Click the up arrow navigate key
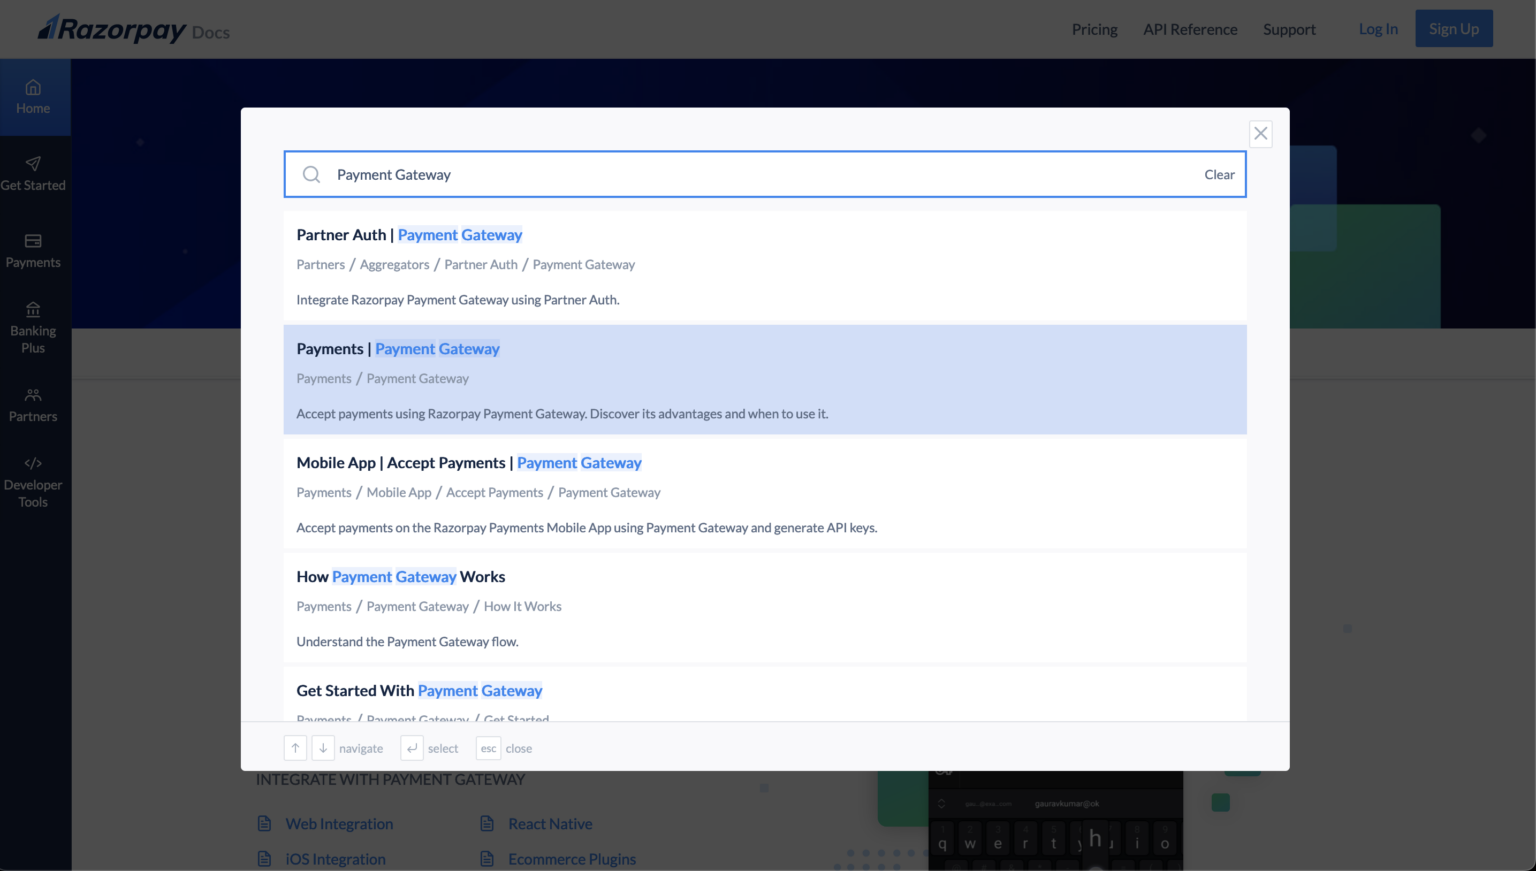Viewport: 1536px width, 871px height. pos(295,748)
